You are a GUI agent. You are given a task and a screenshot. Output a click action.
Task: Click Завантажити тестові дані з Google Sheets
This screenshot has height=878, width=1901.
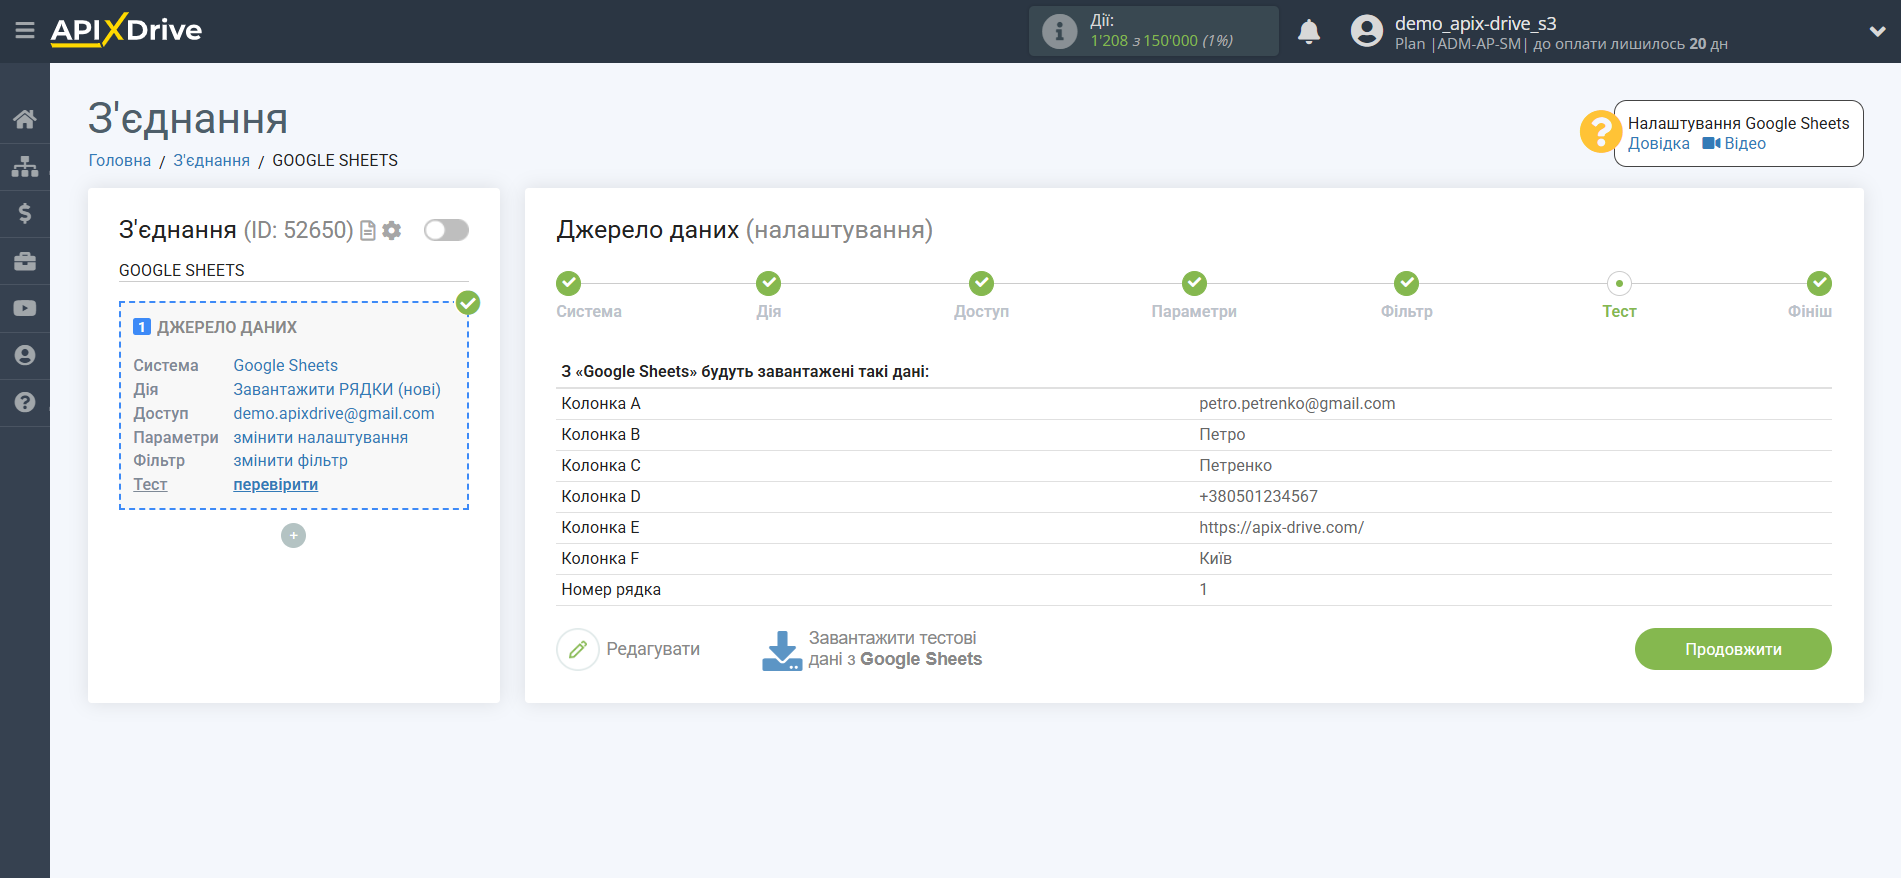point(895,649)
